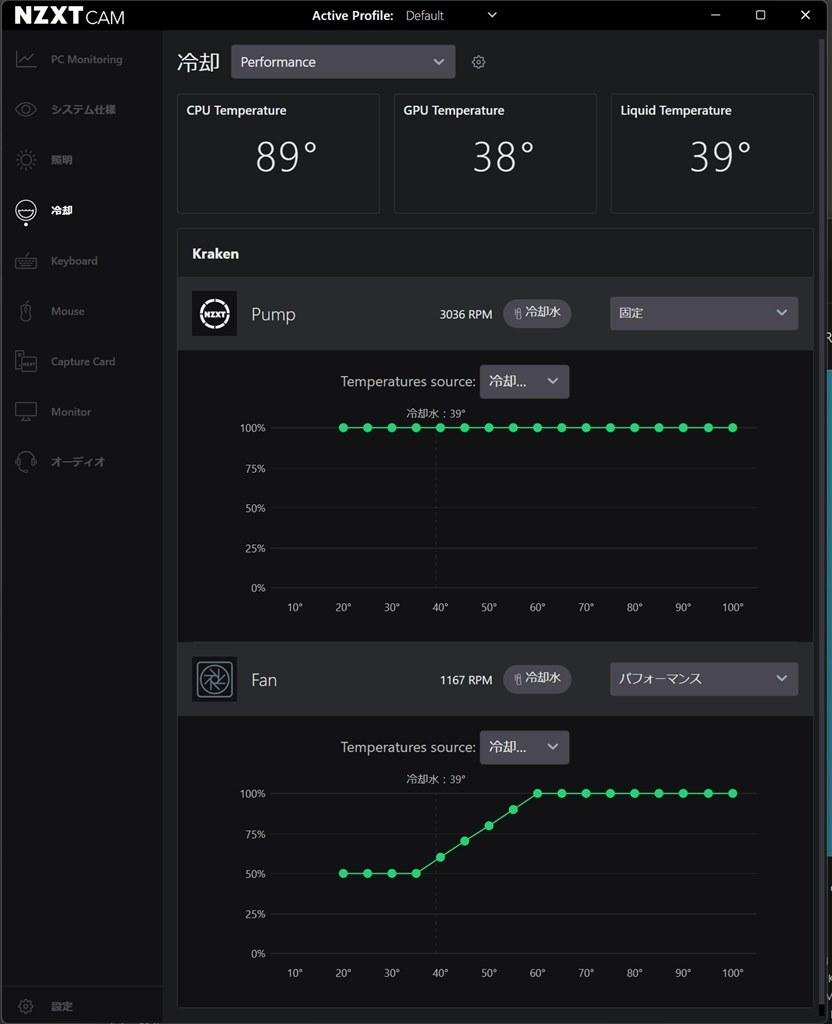Click the Kraken Fan icon
Screen dimensions: 832x1024
214,679
